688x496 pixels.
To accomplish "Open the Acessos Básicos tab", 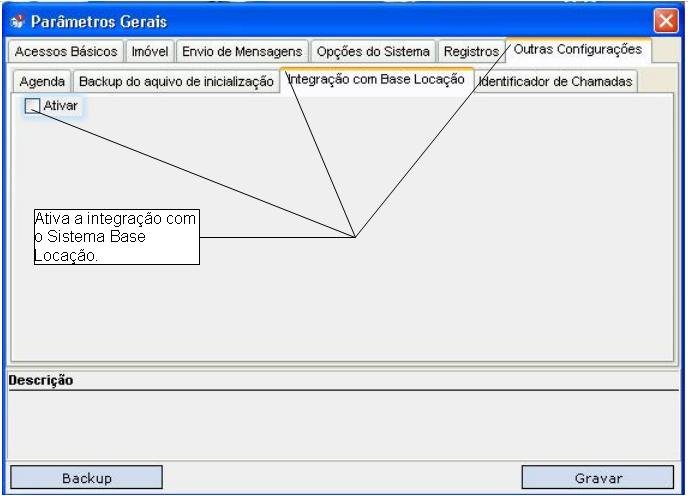I will click(67, 51).
